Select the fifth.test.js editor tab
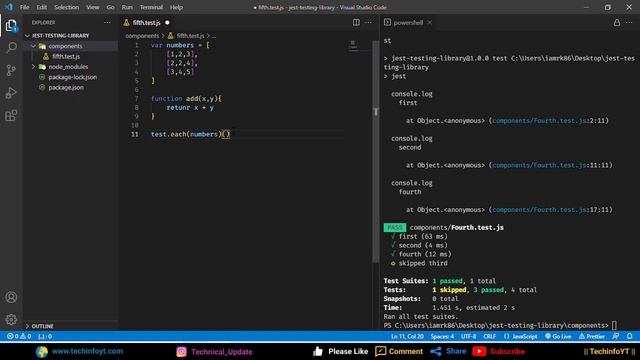Viewport: 640px width, 360px height. click(146, 23)
